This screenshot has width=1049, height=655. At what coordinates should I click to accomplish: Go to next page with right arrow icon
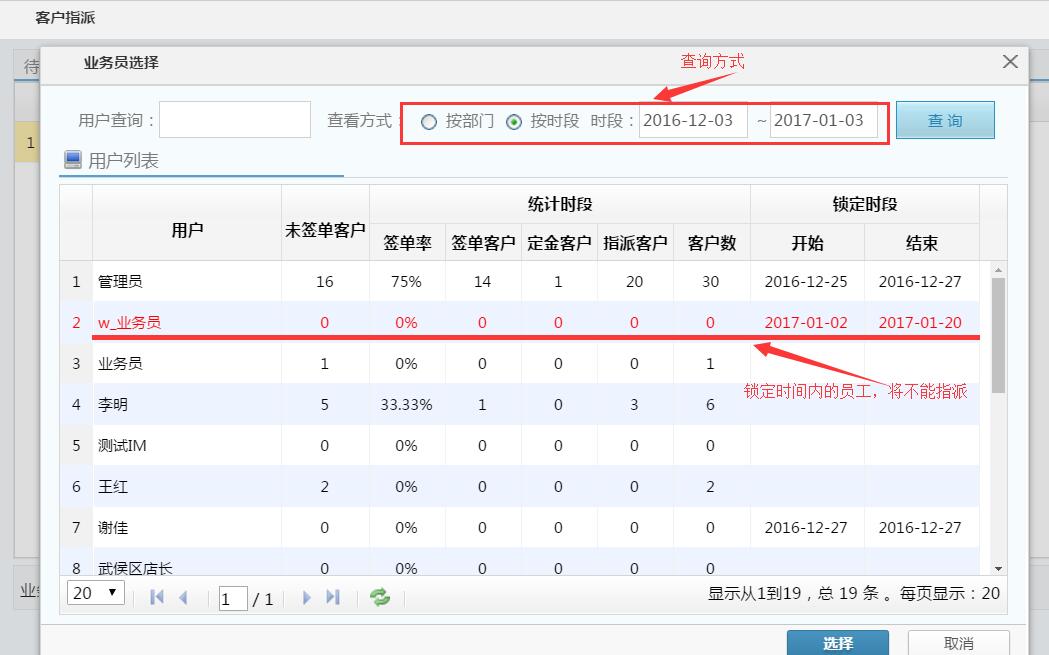tap(307, 596)
